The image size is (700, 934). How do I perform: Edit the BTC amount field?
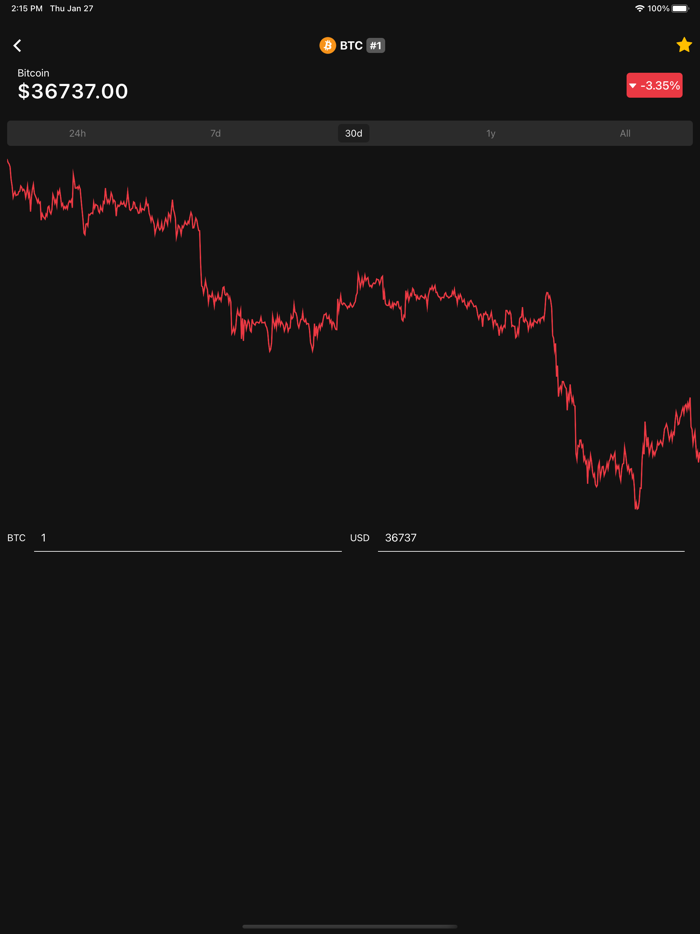click(188, 538)
